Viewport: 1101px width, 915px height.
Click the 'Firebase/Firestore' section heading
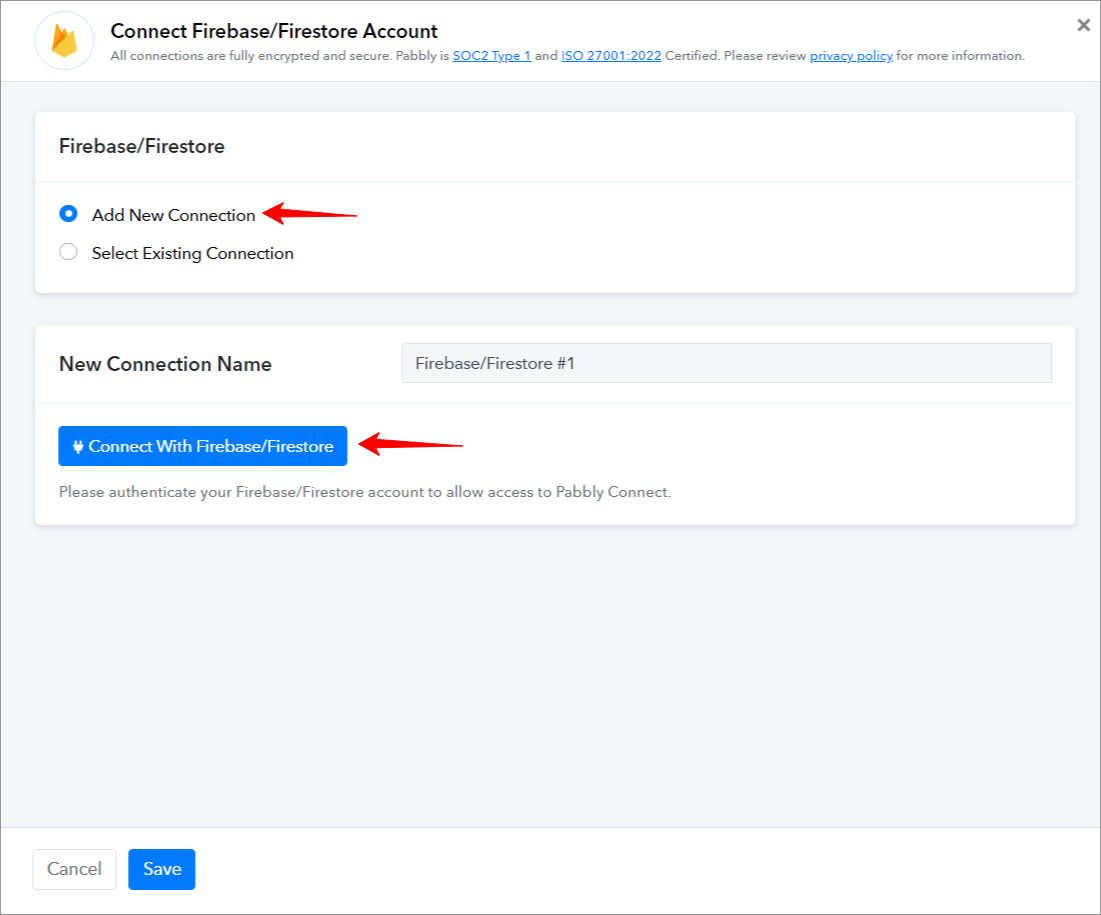click(142, 146)
